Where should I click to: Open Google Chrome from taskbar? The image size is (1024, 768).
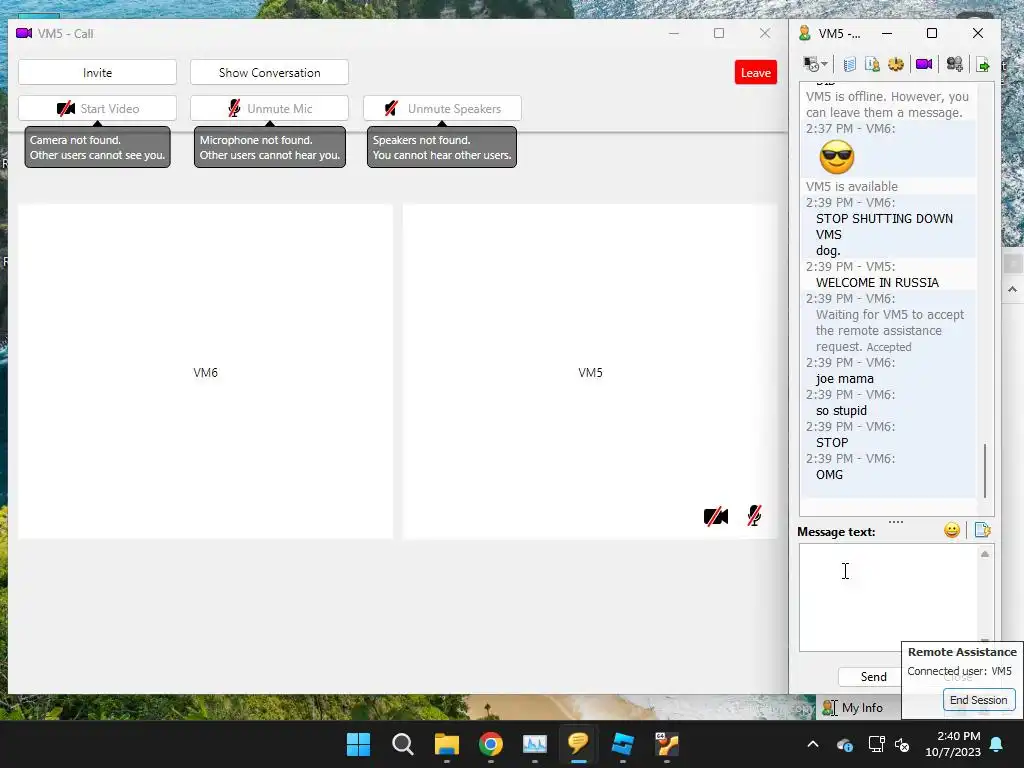(490, 744)
